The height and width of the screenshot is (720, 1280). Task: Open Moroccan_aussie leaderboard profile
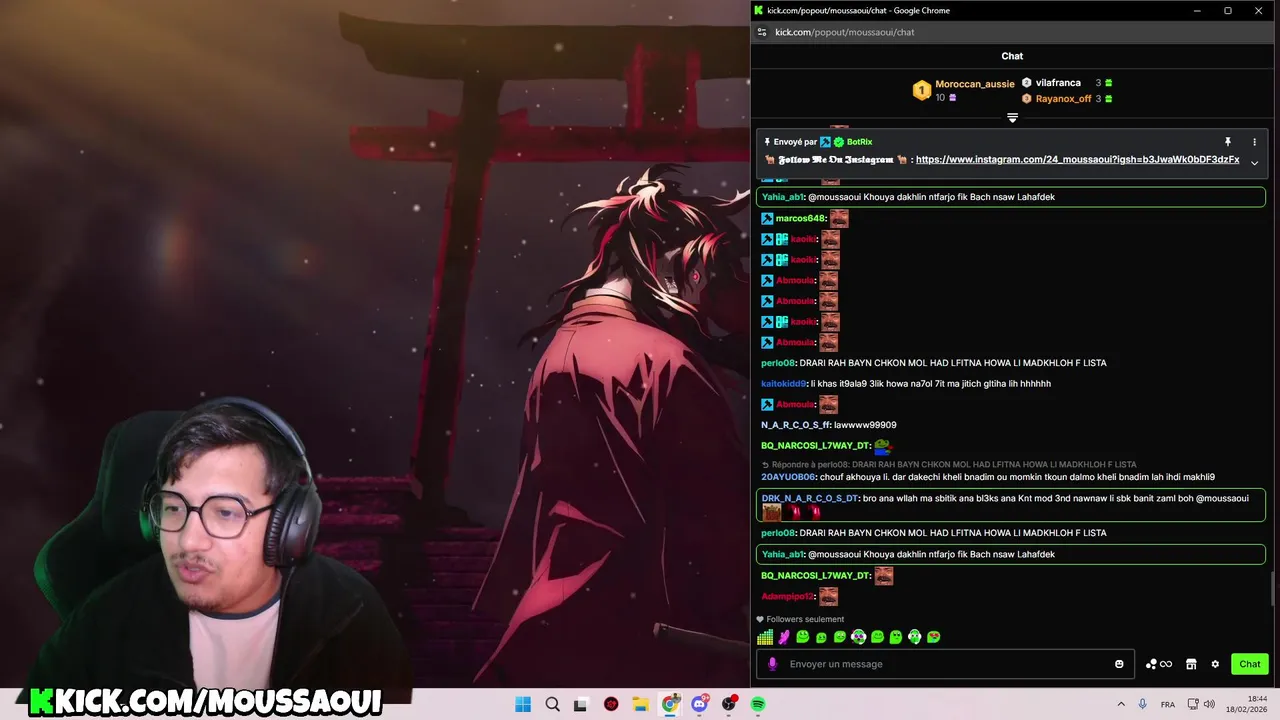974,84
